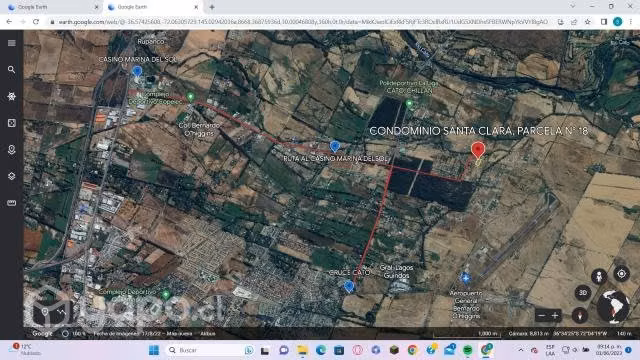Click the Pegman Street View button
The height and width of the screenshot is (360, 640).
pyautogui.click(x=599, y=277)
